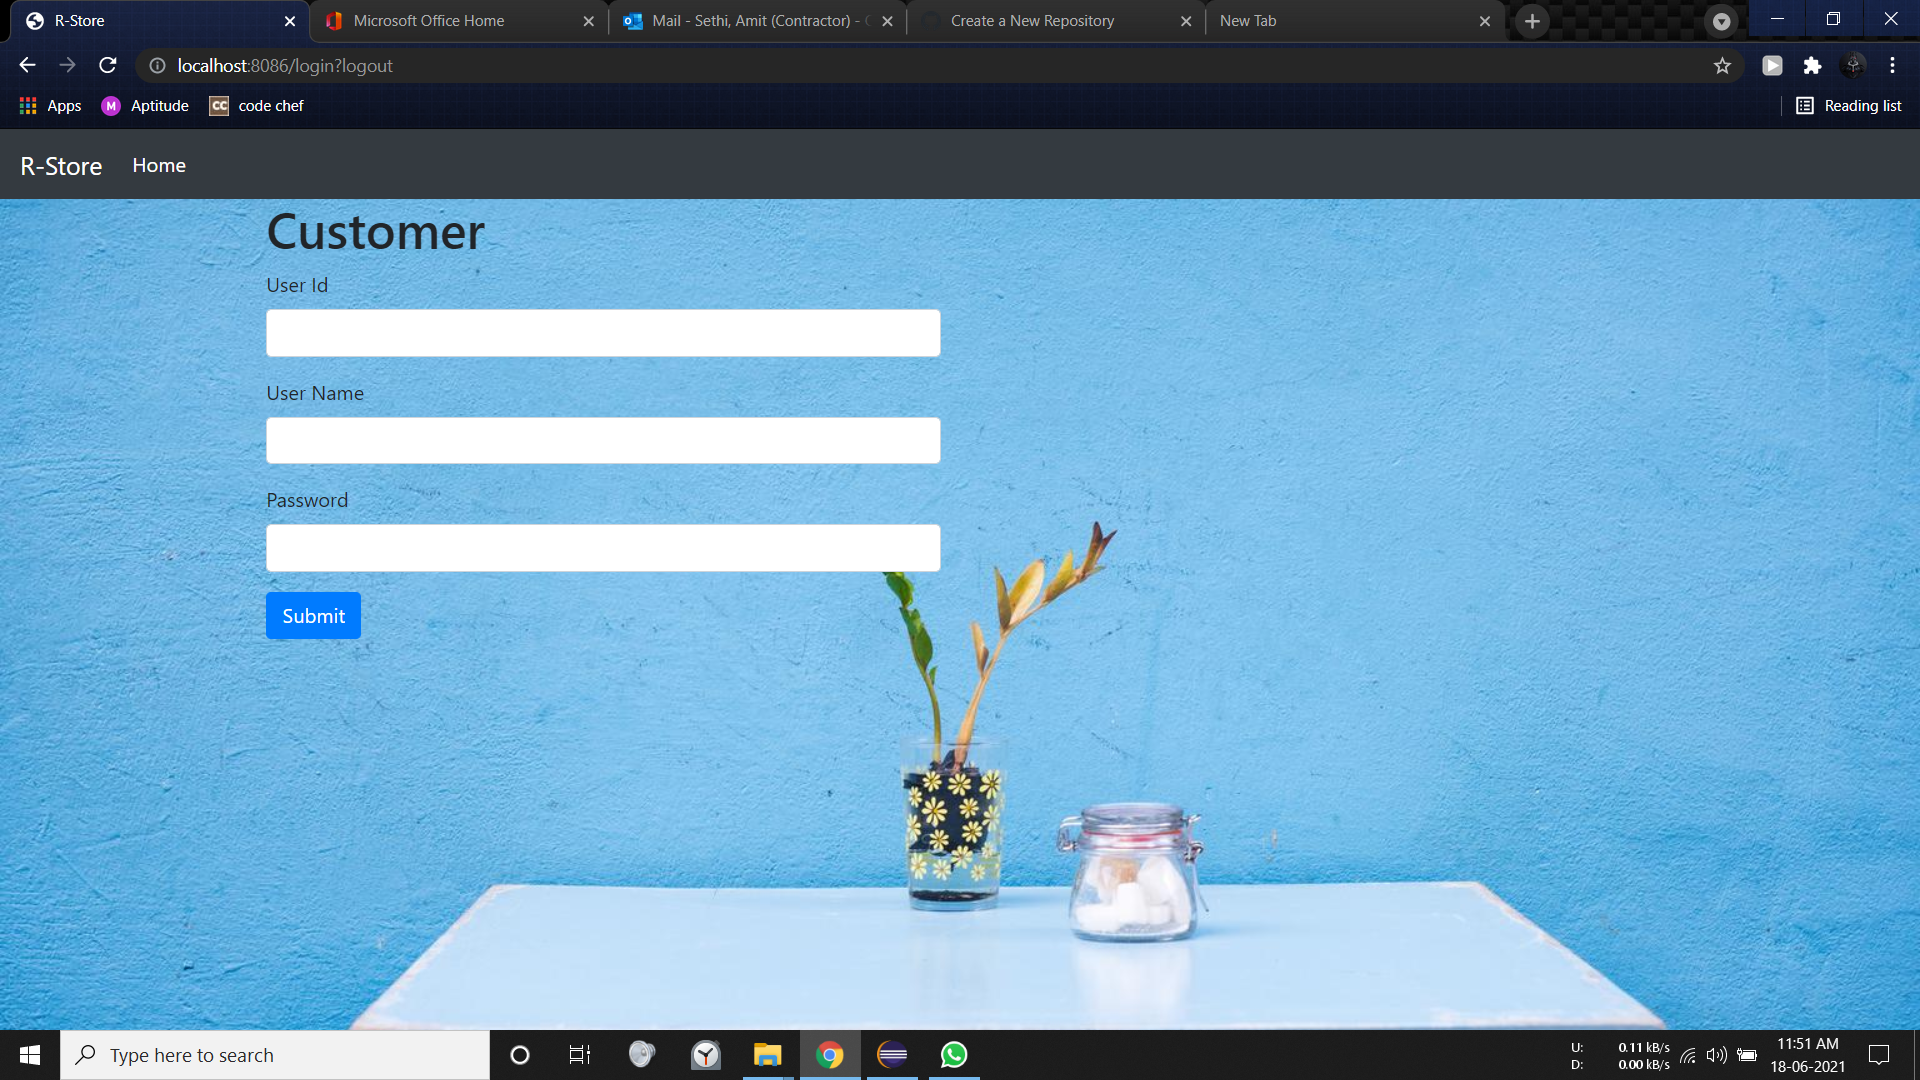Viewport: 1920px width, 1080px height.
Task: Open the volume speaker tray icon
Action: 1716,1055
